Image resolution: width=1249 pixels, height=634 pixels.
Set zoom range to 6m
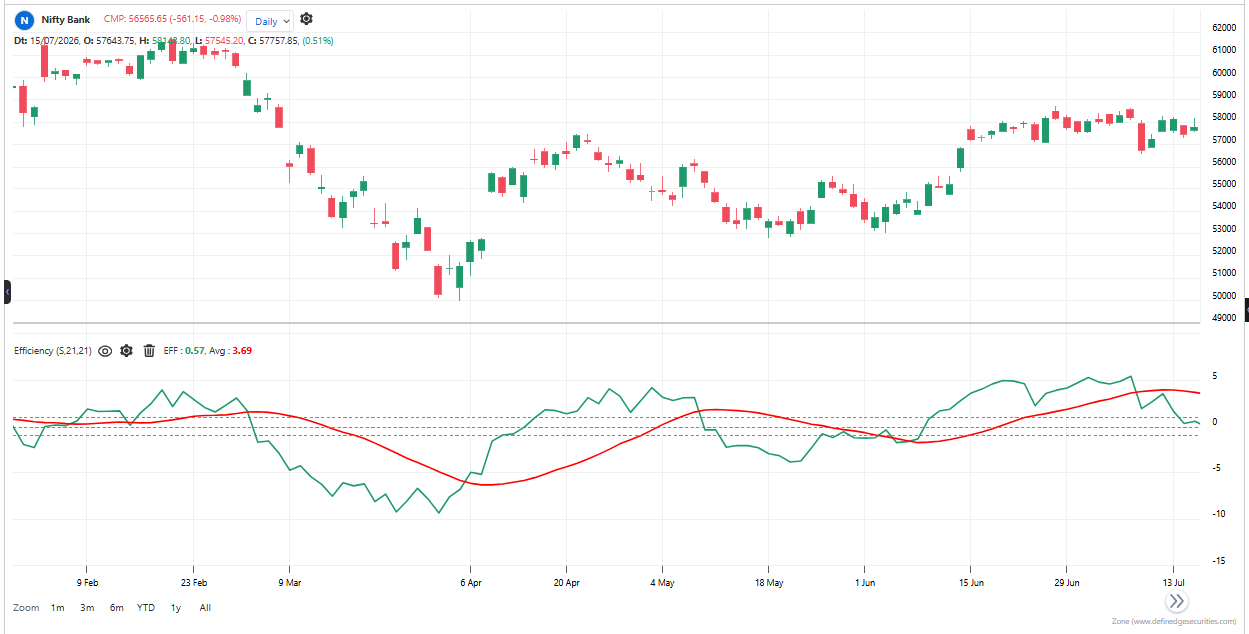117,608
